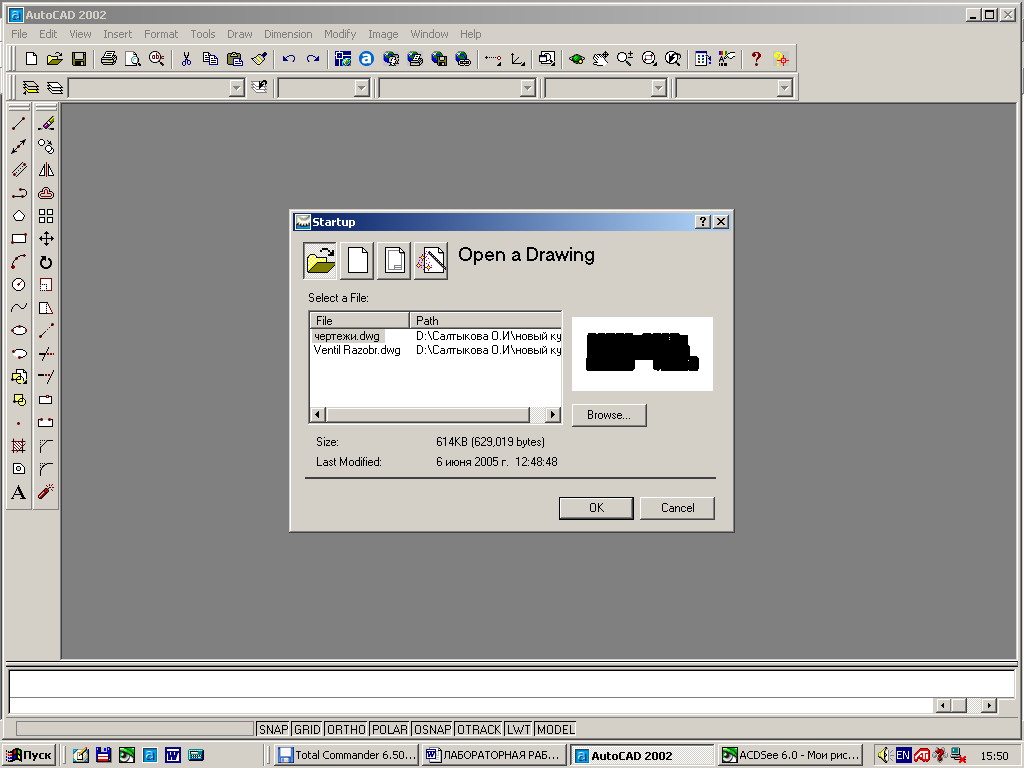Image resolution: width=1024 pixels, height=768 pixels.
Task: Click the Plot printer icon
Action: coord(108,59)
